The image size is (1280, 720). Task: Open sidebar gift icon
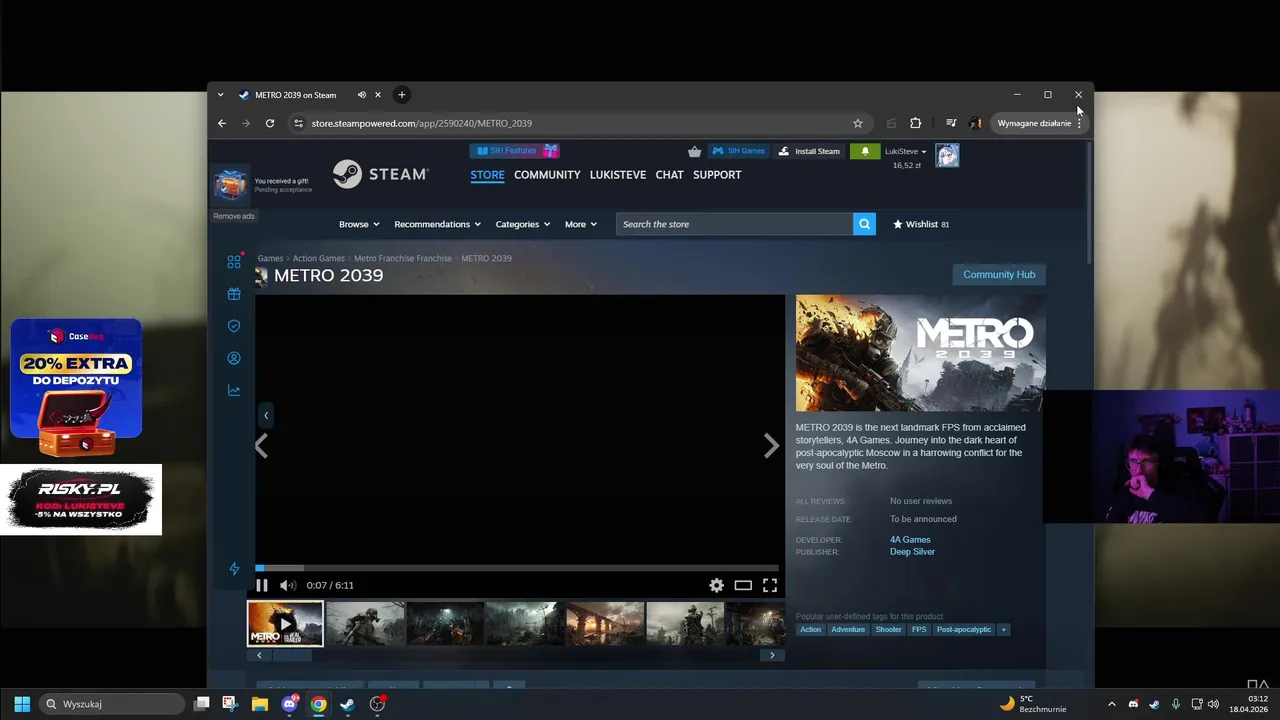(234, 294)
